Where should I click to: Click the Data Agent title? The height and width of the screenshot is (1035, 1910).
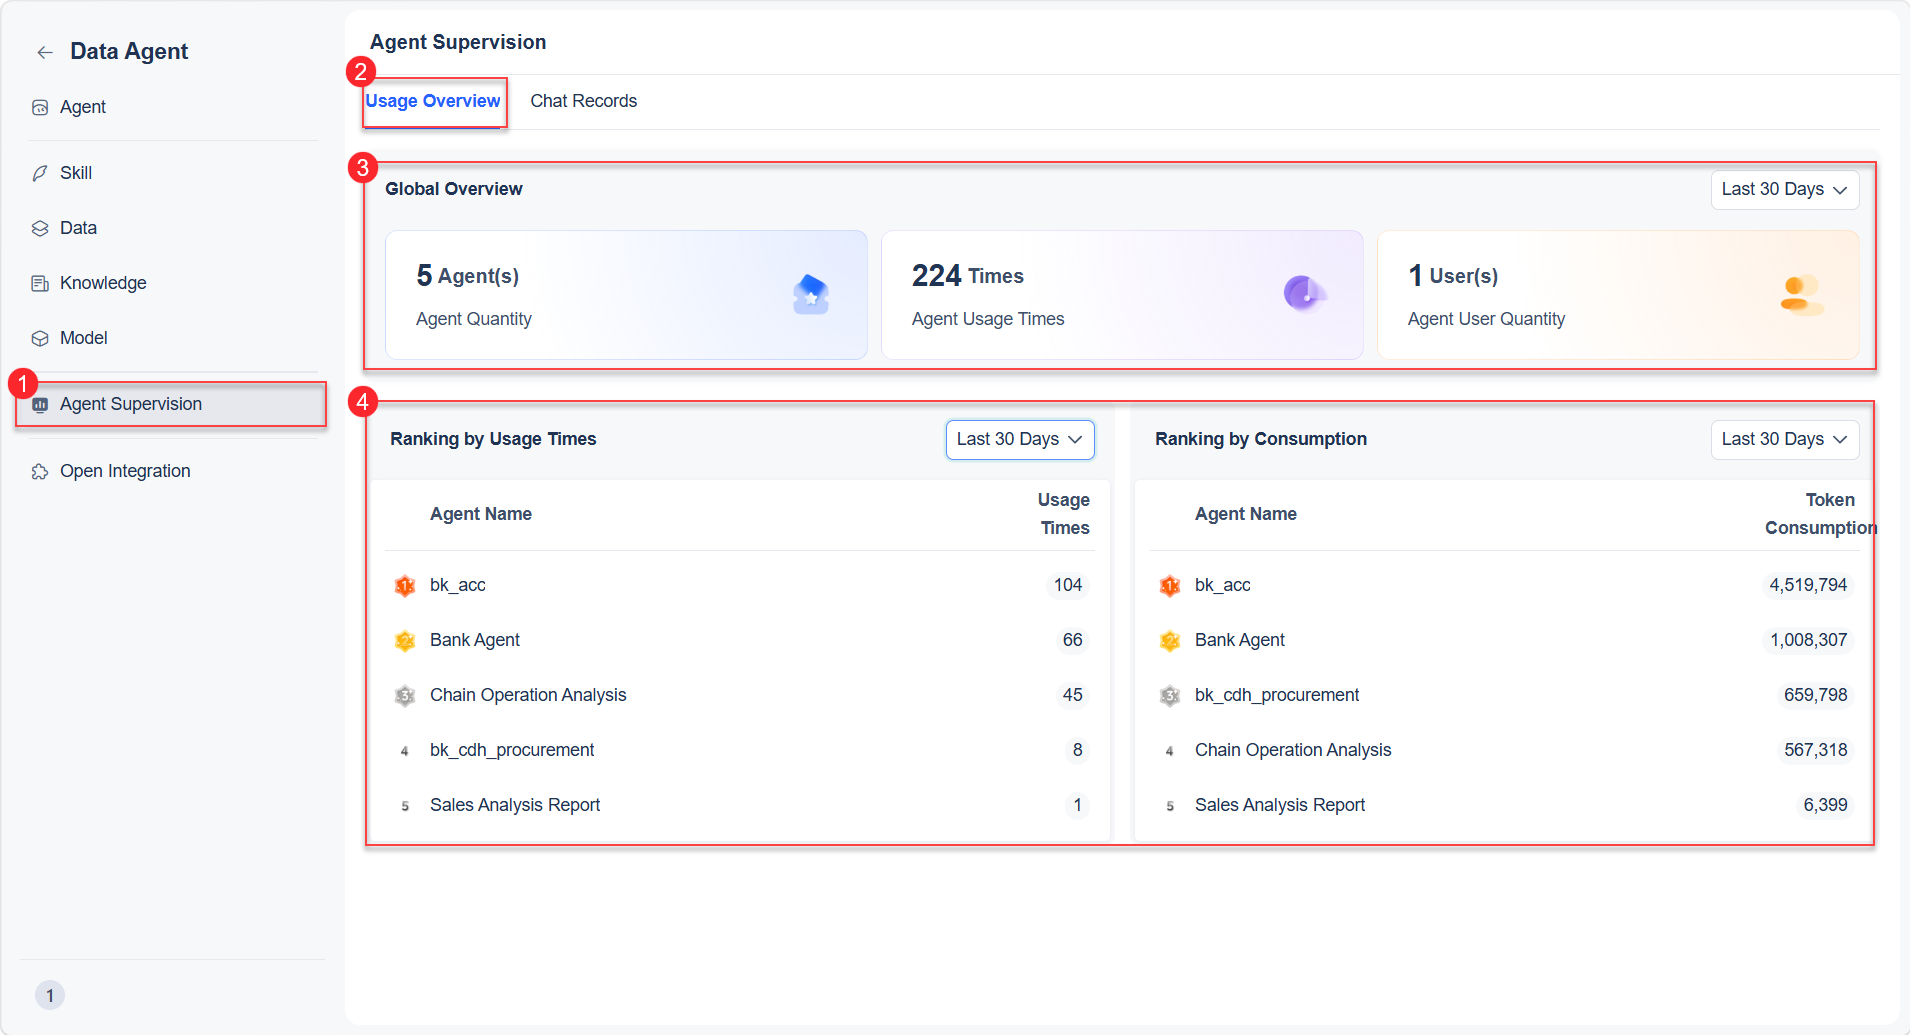(129, 51)
